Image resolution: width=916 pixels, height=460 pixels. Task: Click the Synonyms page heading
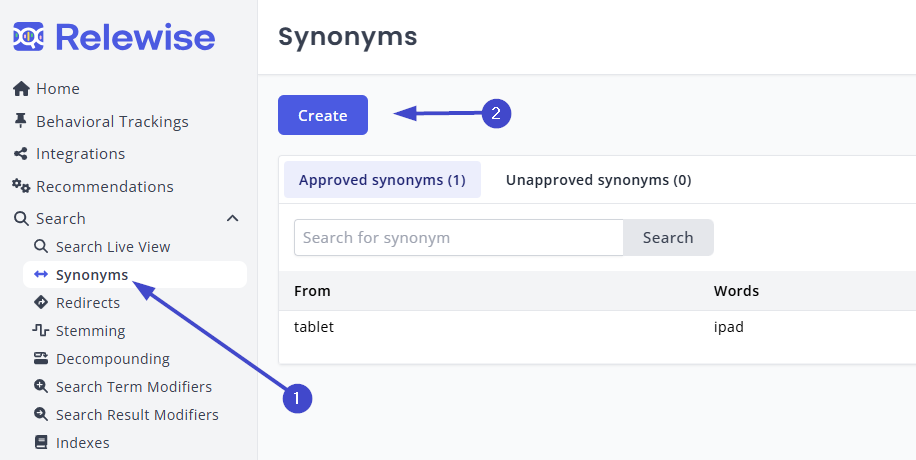[x=348, y=36]
